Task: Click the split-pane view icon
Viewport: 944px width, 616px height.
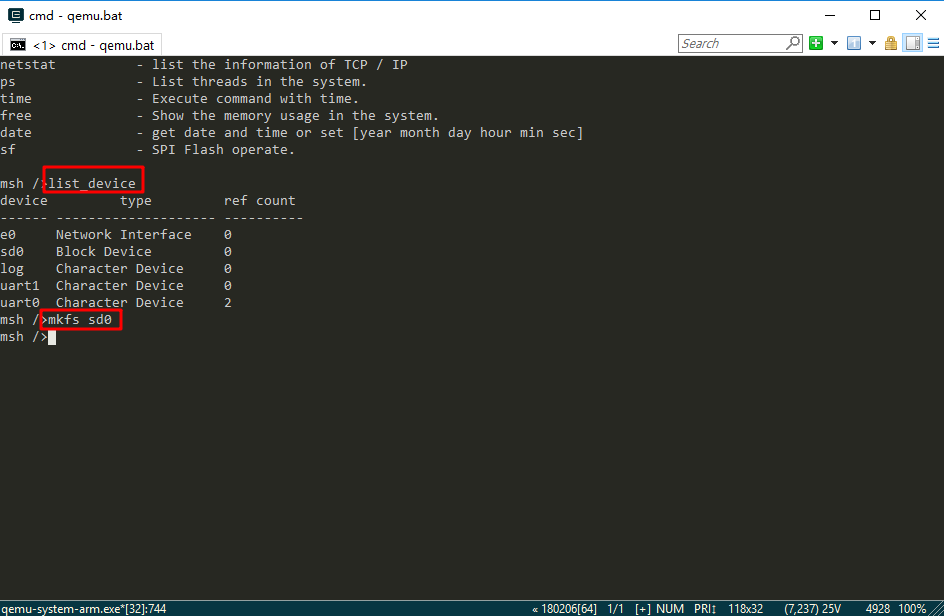Action: click(912, 43)
